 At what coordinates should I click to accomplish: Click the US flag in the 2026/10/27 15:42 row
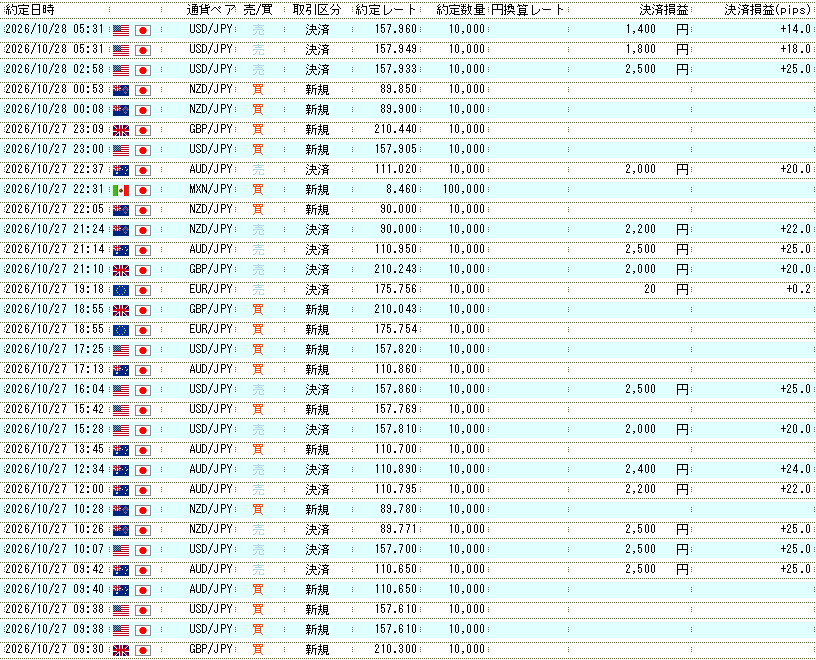pos(121,410)
